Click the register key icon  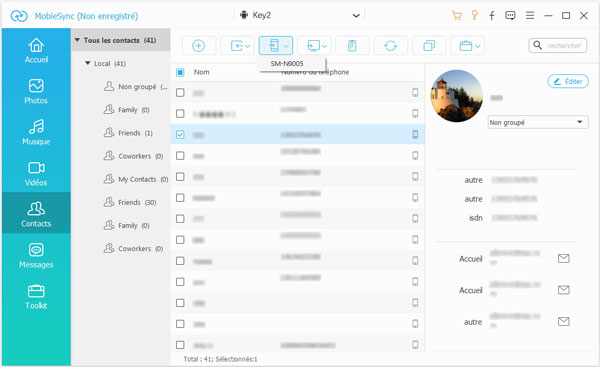point(474,15)
